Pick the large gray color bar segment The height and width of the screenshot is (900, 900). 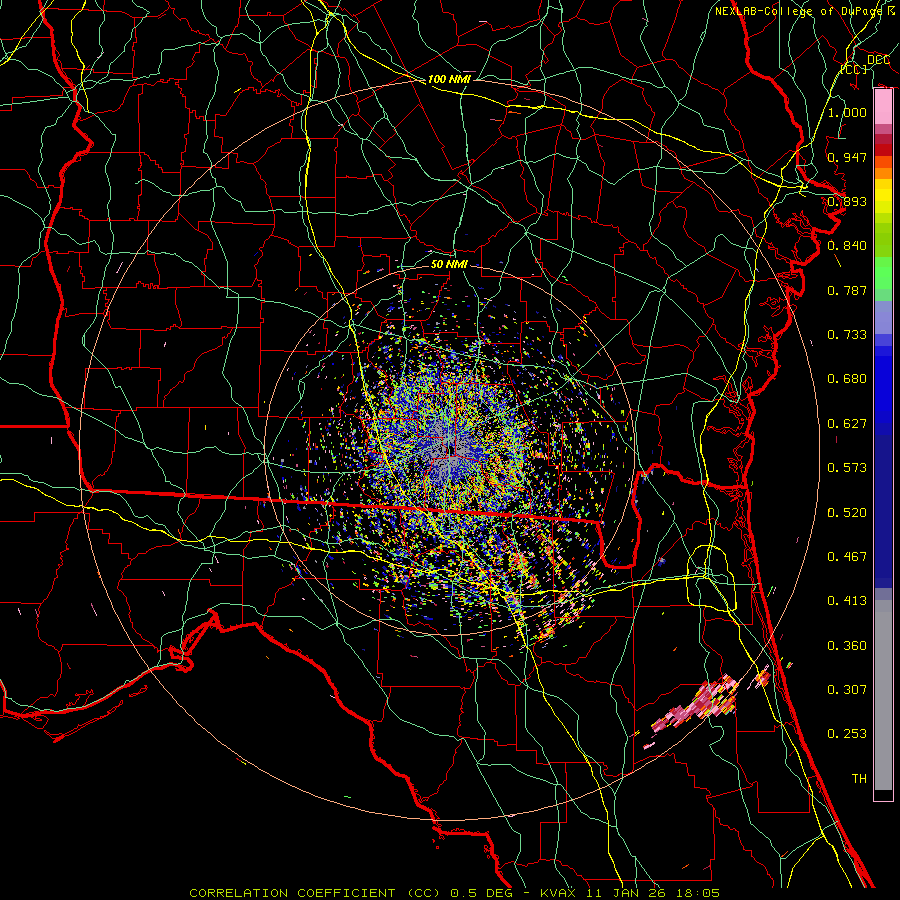[883, 700]
